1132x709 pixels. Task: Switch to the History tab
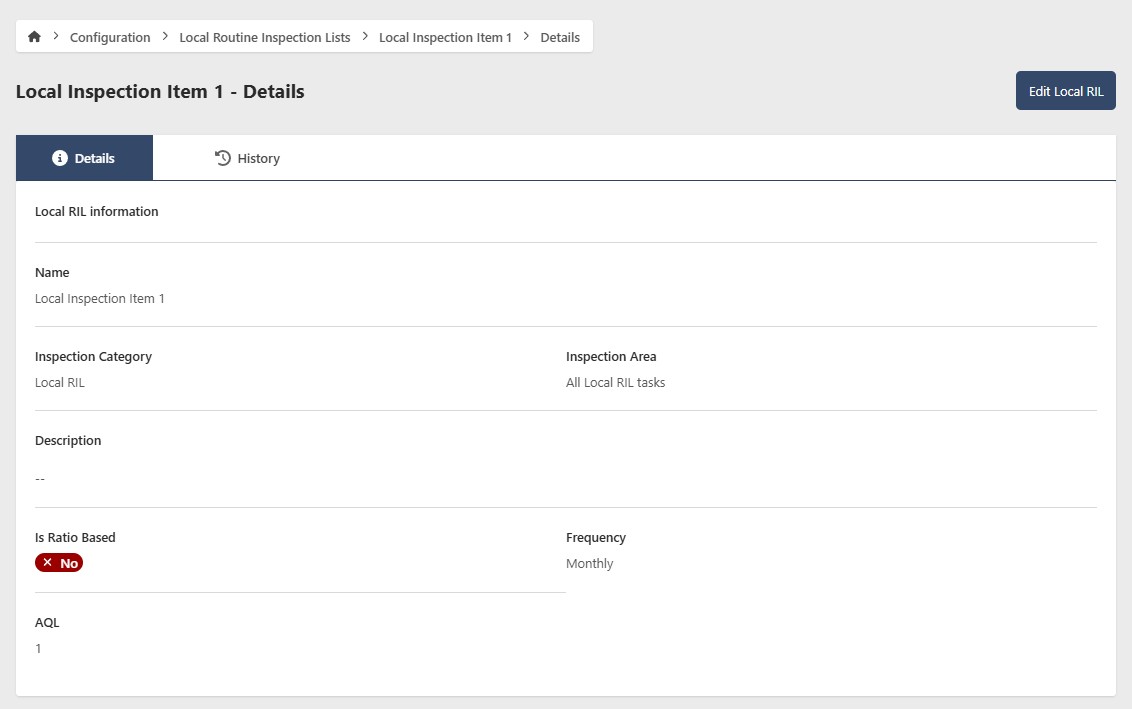(x=247, y=157)
